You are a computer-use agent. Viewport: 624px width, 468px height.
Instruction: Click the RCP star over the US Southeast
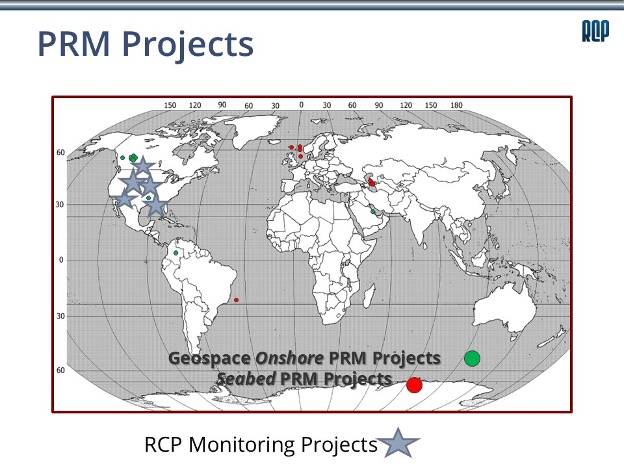(156, 205)
